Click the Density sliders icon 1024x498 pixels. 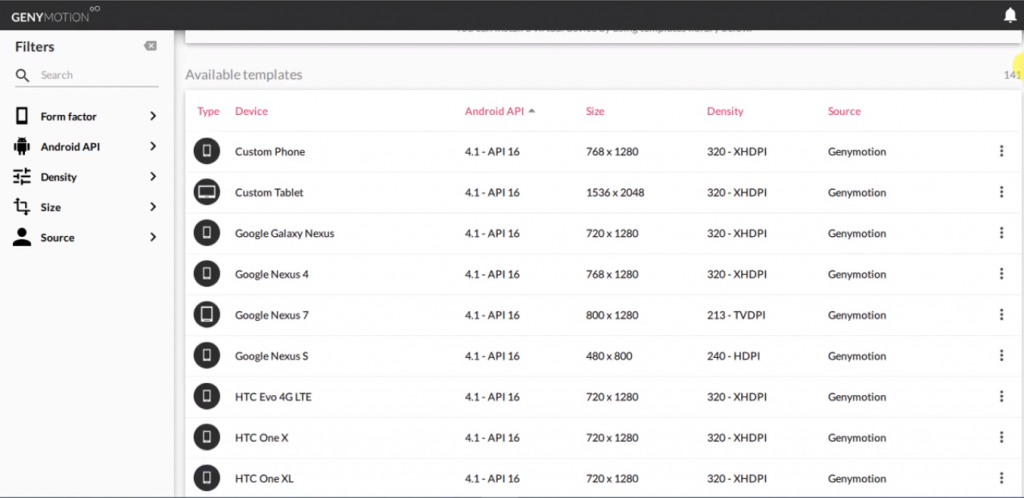[22, 177]
